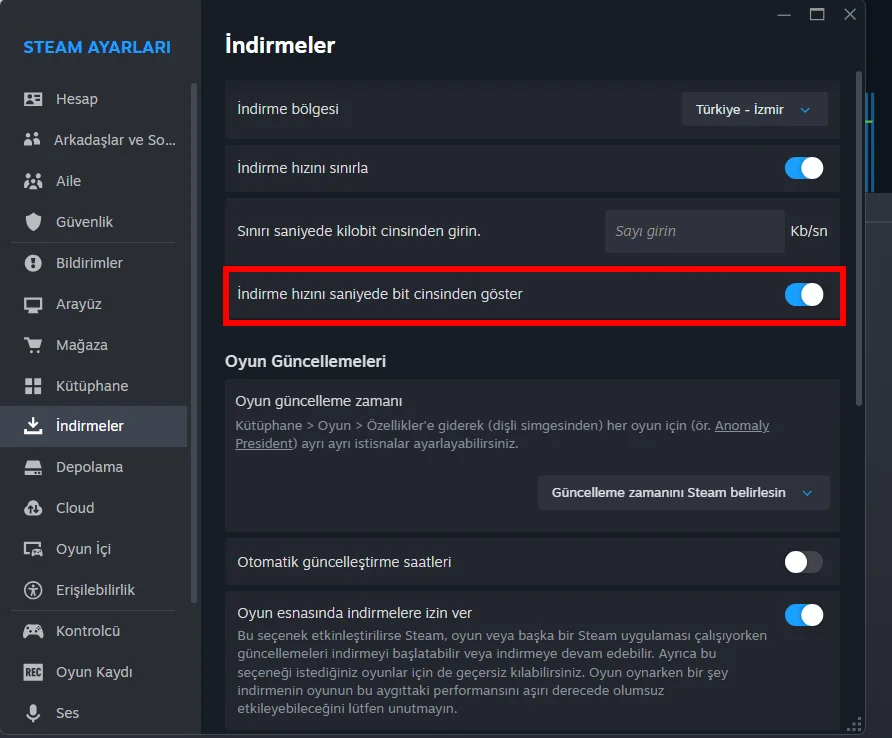
Task: Click the sidebar vertical scrollbar
Action: pyautogui.click(x=193, y=343)
